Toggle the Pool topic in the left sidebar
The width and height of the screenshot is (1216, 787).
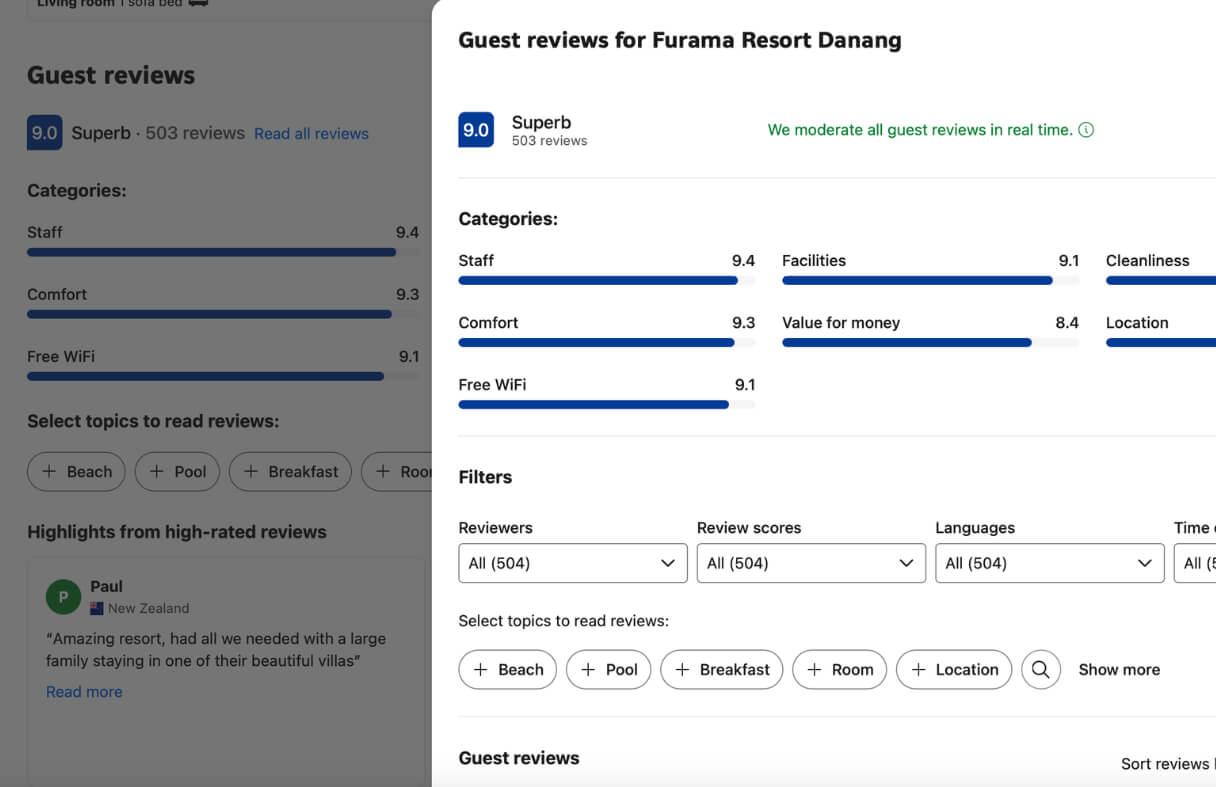coord(177,471)
